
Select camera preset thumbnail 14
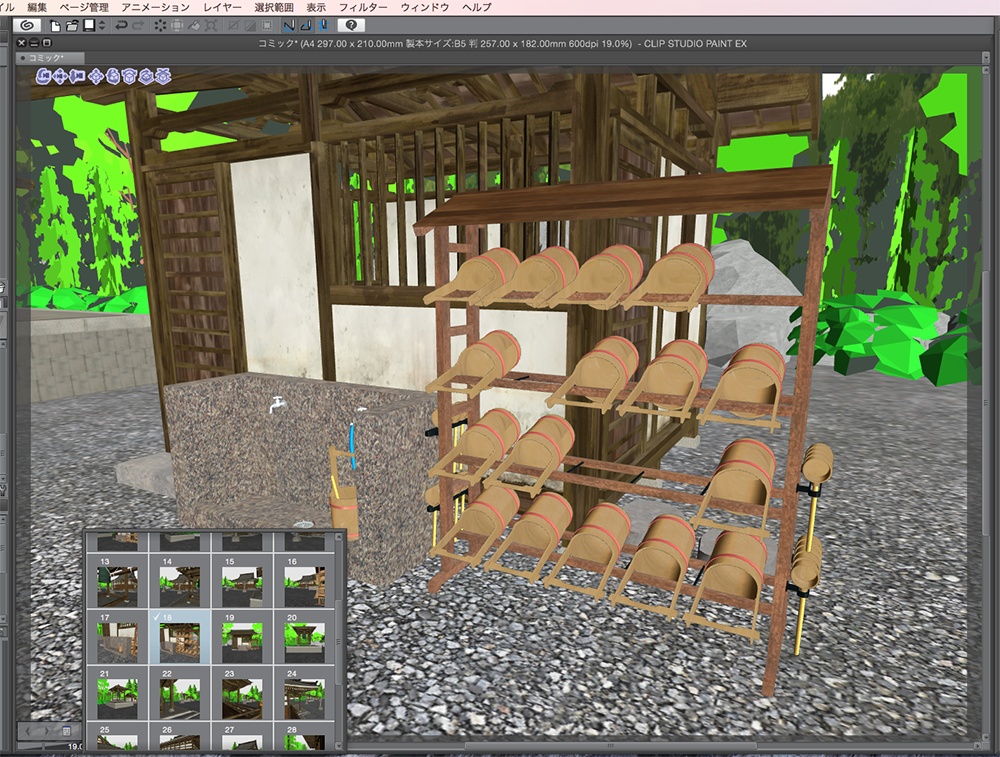tap(180, 581)
